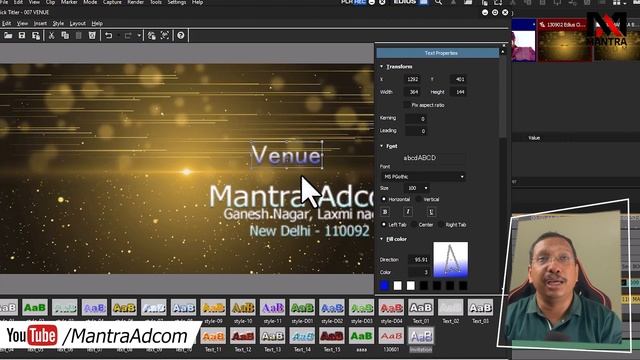Click the Leading value field
Image resolution: width=640 pixels, height=360 pixels.
click(x=416, y=131)
